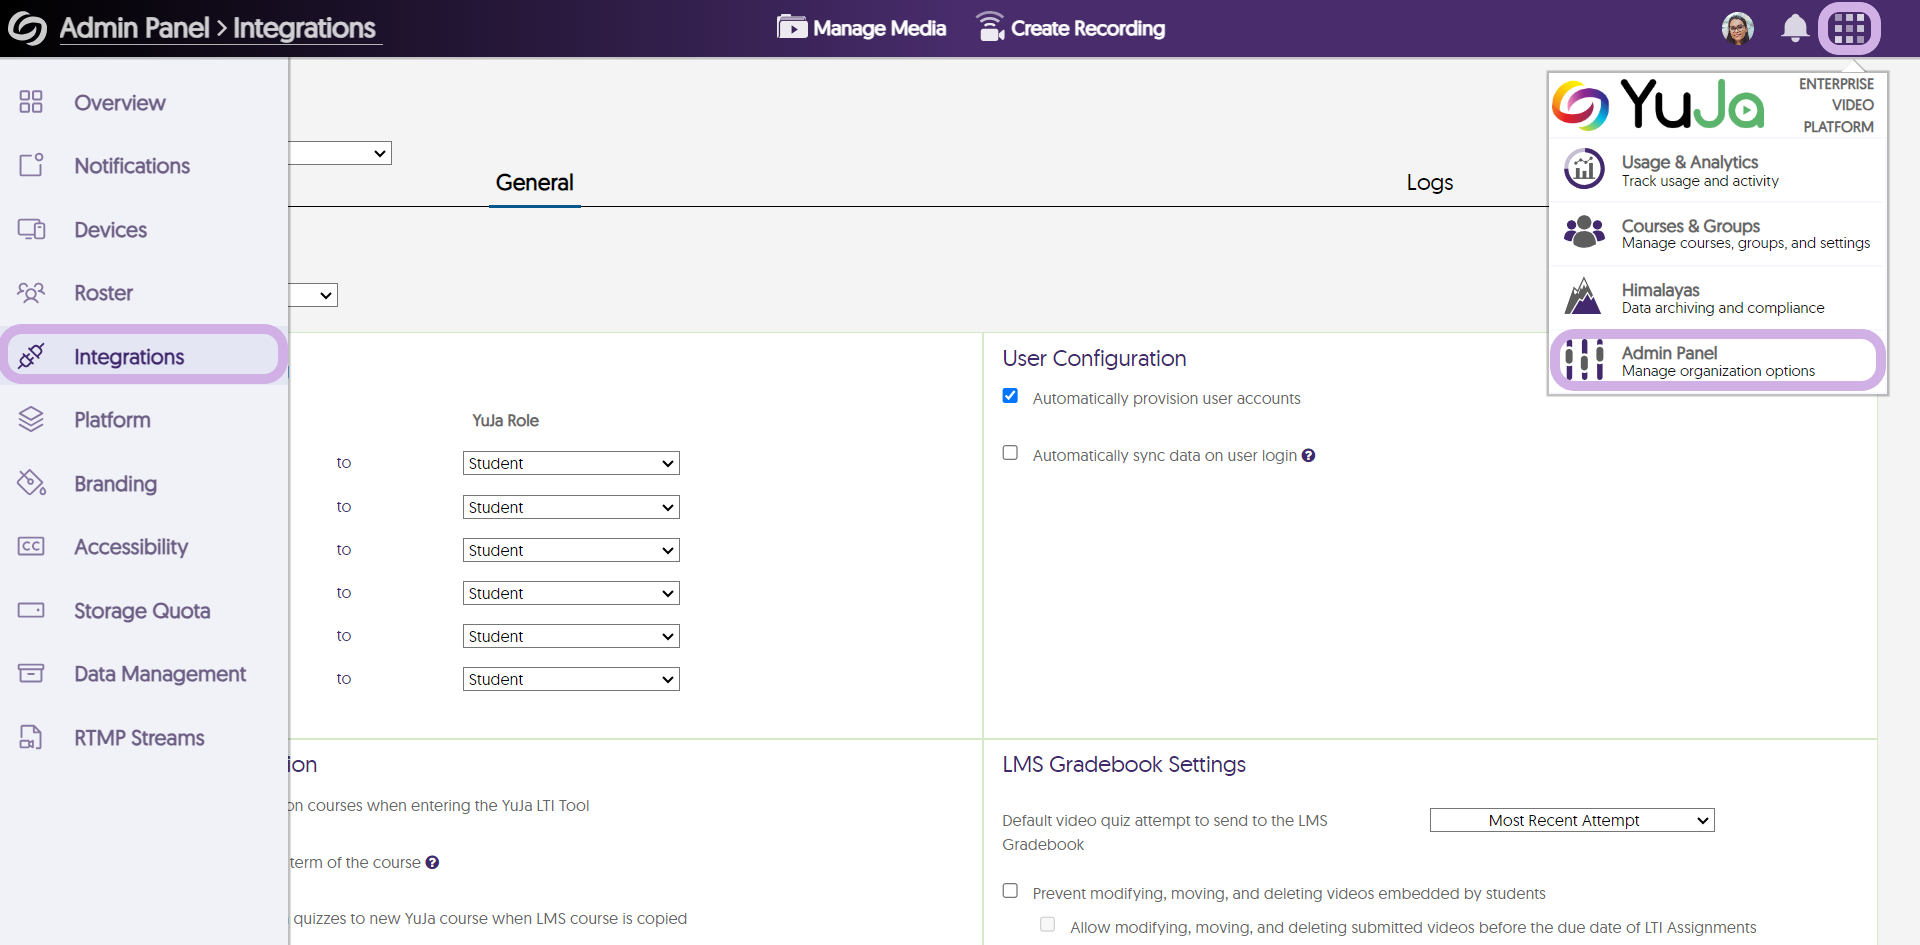Open Devices in the sidebar
1920x945 pixels.
(x=110, y=230)
